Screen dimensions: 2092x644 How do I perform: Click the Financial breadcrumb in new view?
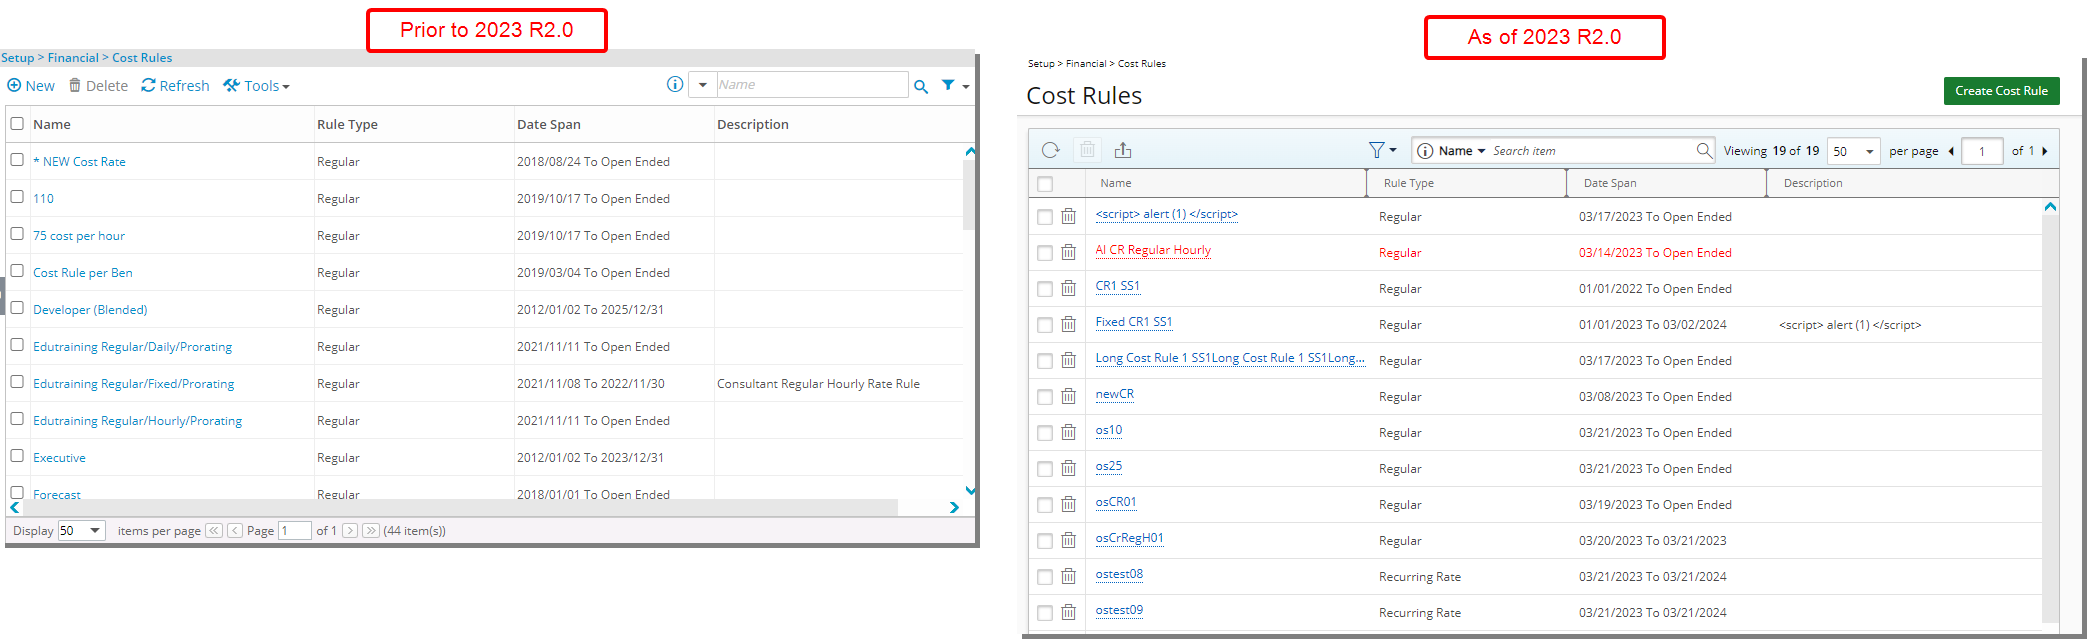click(x=1086, y=64)
